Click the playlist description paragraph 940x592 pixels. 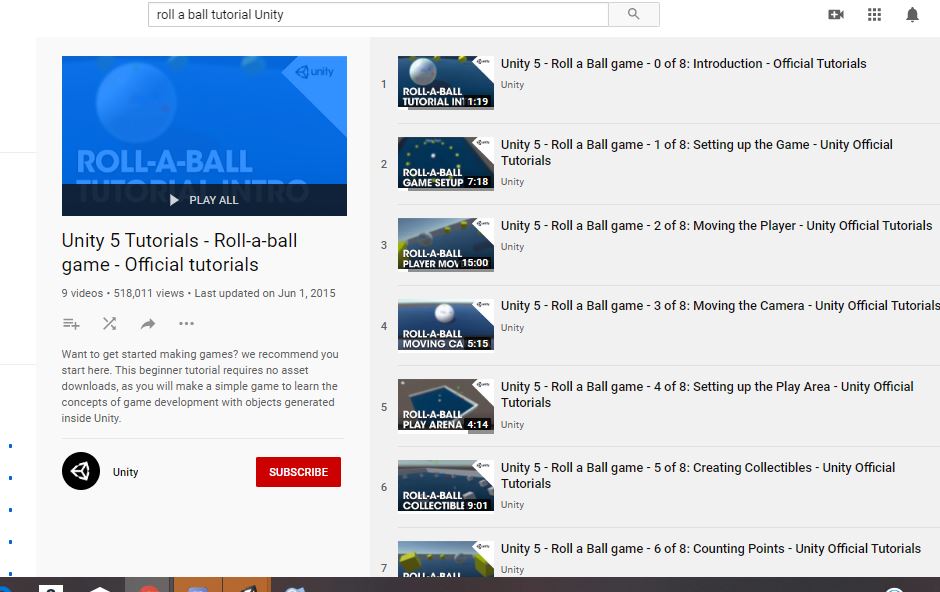click(x=200, y=386)
